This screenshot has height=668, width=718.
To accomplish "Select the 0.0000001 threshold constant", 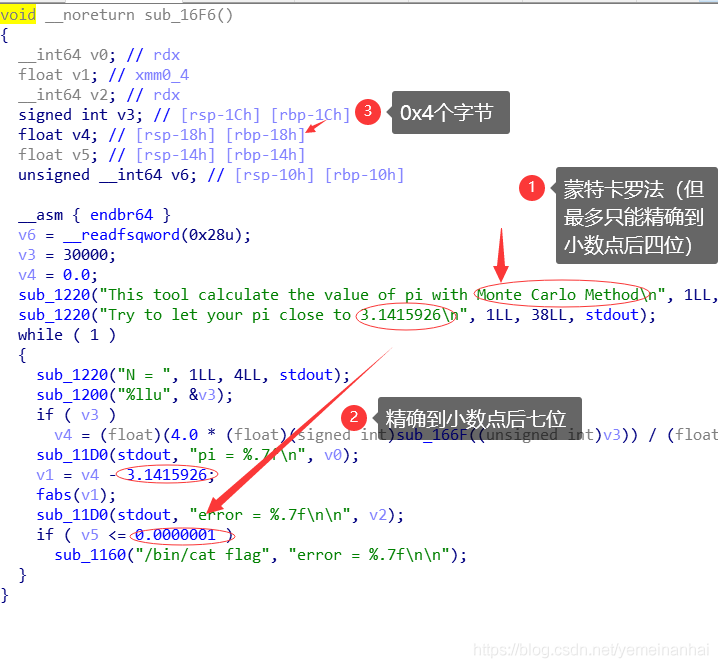I will point(175,535).
